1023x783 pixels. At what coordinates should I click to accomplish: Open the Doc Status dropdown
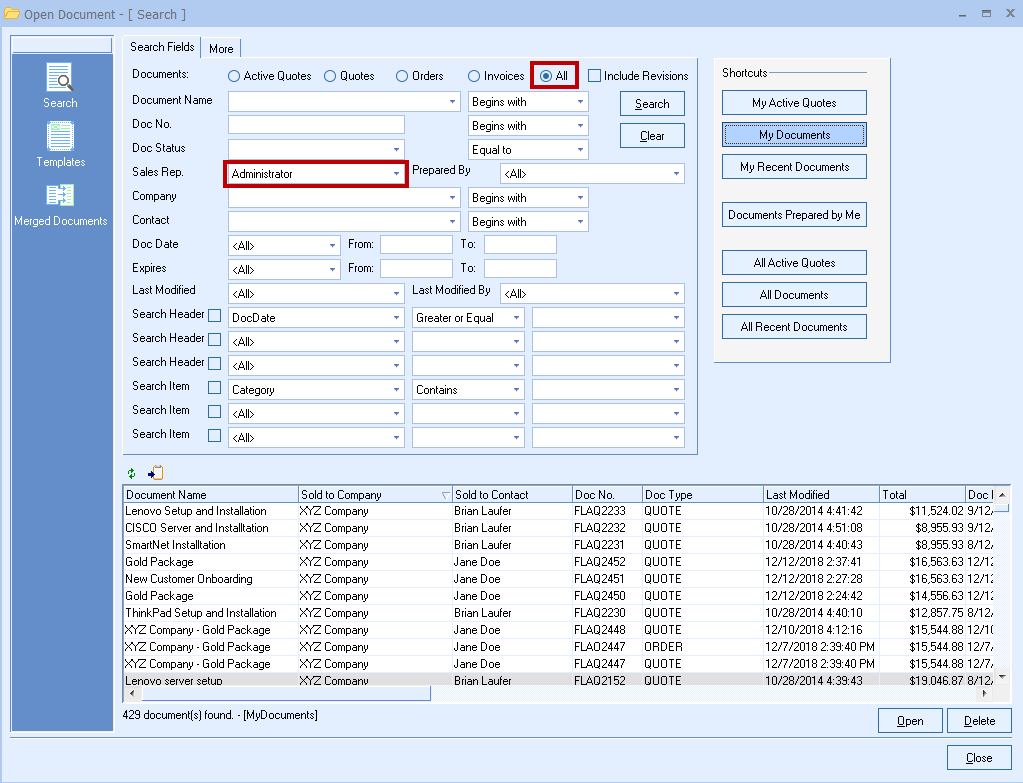pyautogui.click(x=396, y=150)
